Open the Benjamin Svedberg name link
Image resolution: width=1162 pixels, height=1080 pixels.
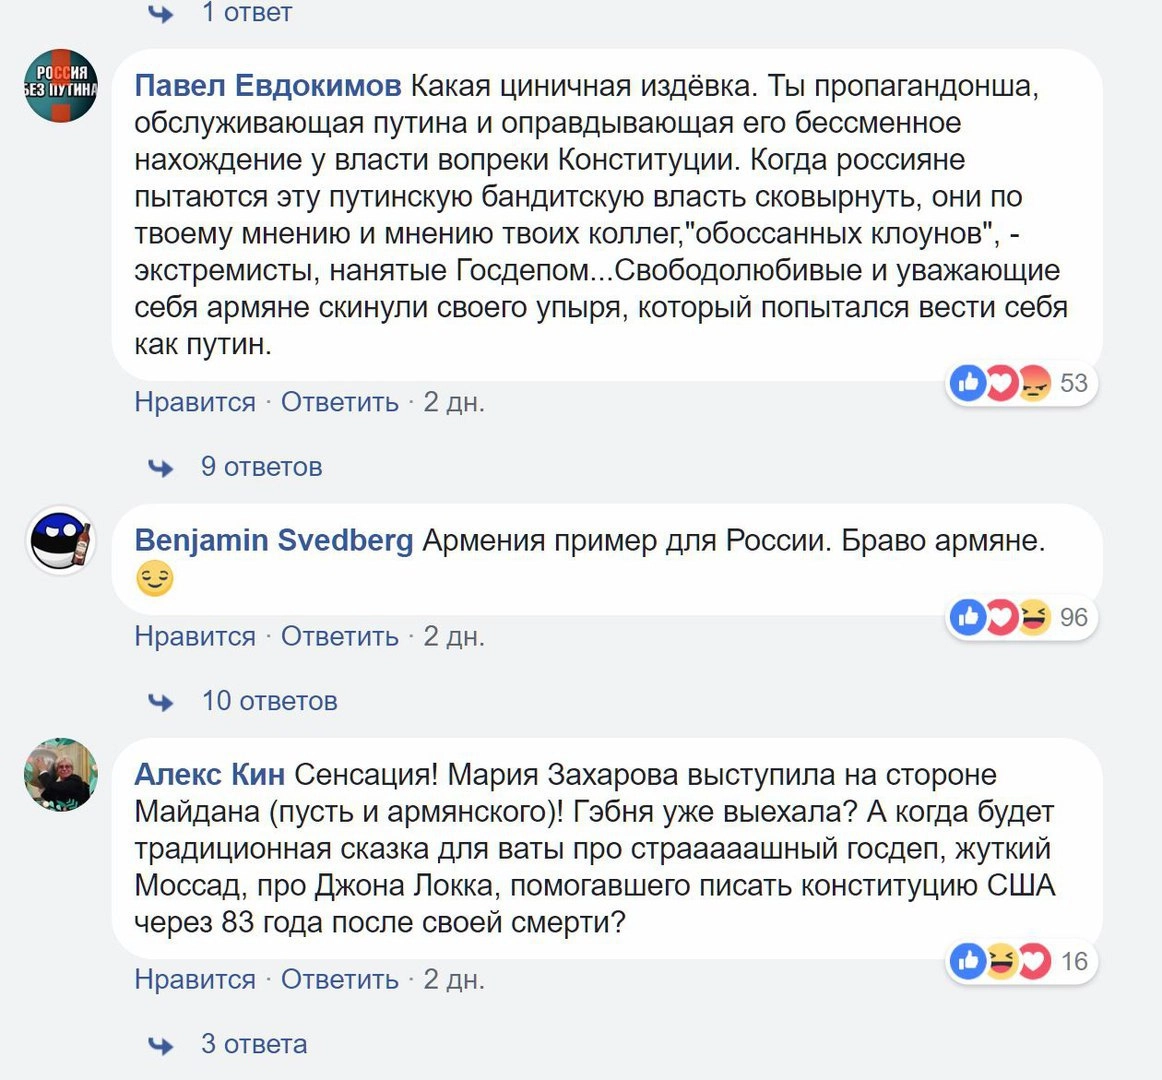[x=273, y=541]
